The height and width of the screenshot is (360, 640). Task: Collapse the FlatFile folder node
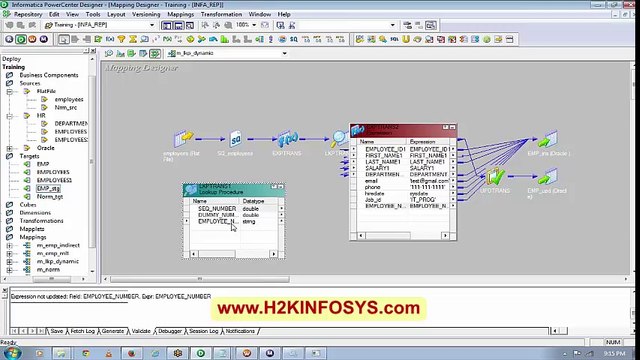pos(9,91)
